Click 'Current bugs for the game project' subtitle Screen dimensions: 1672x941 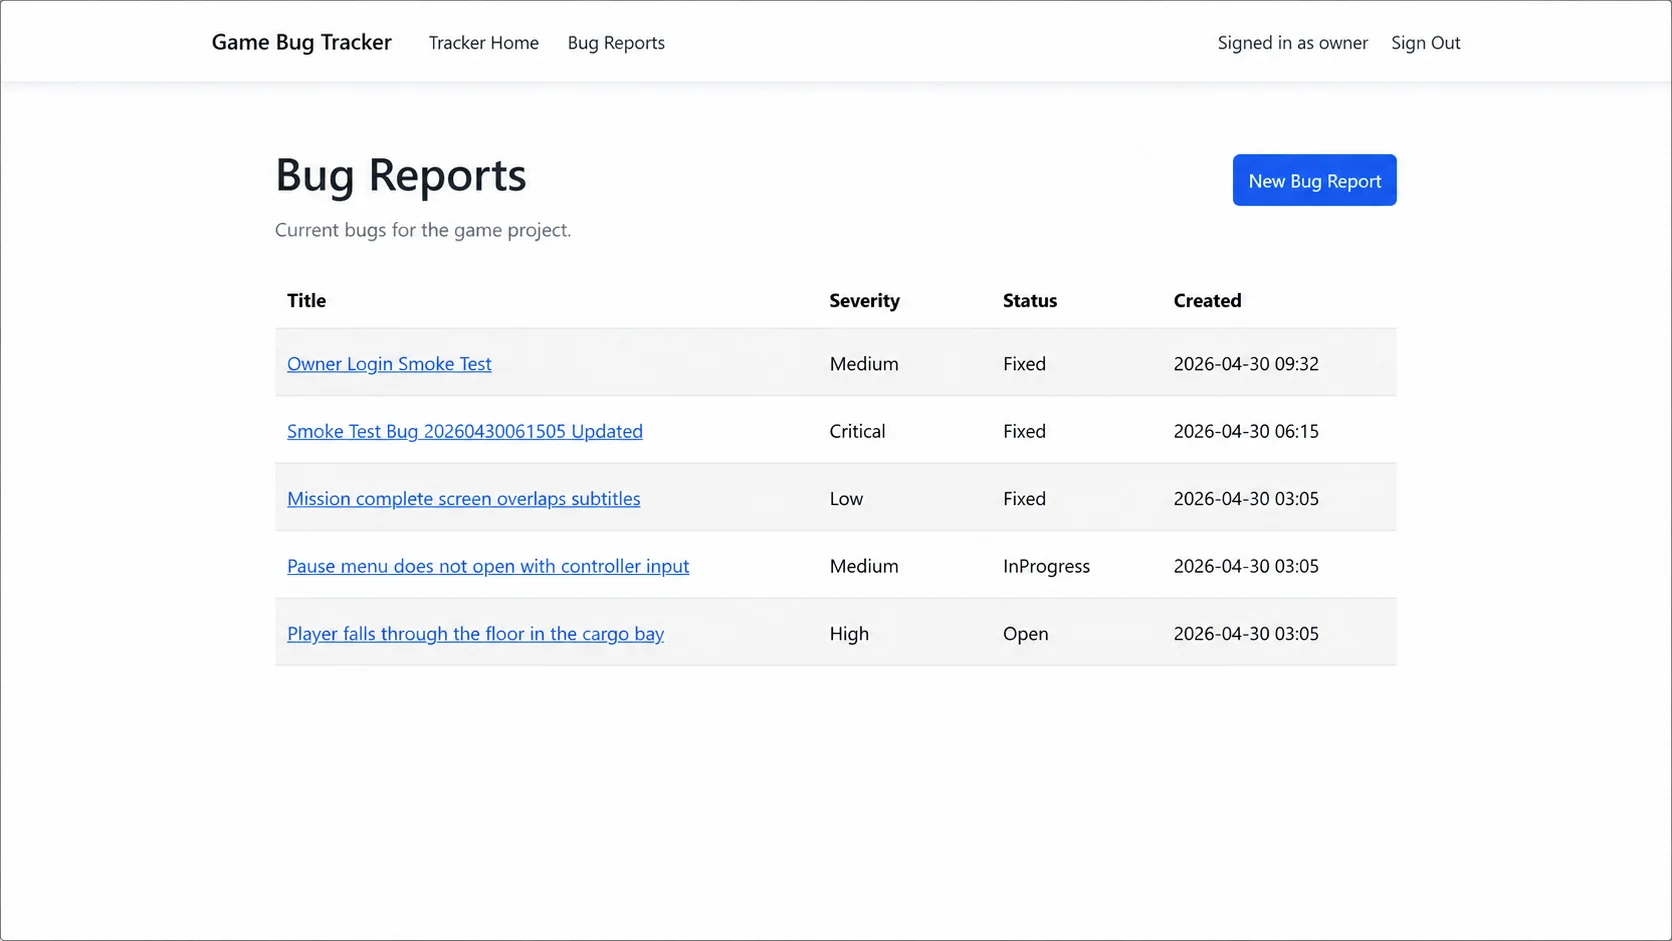[x=423, y=230]
